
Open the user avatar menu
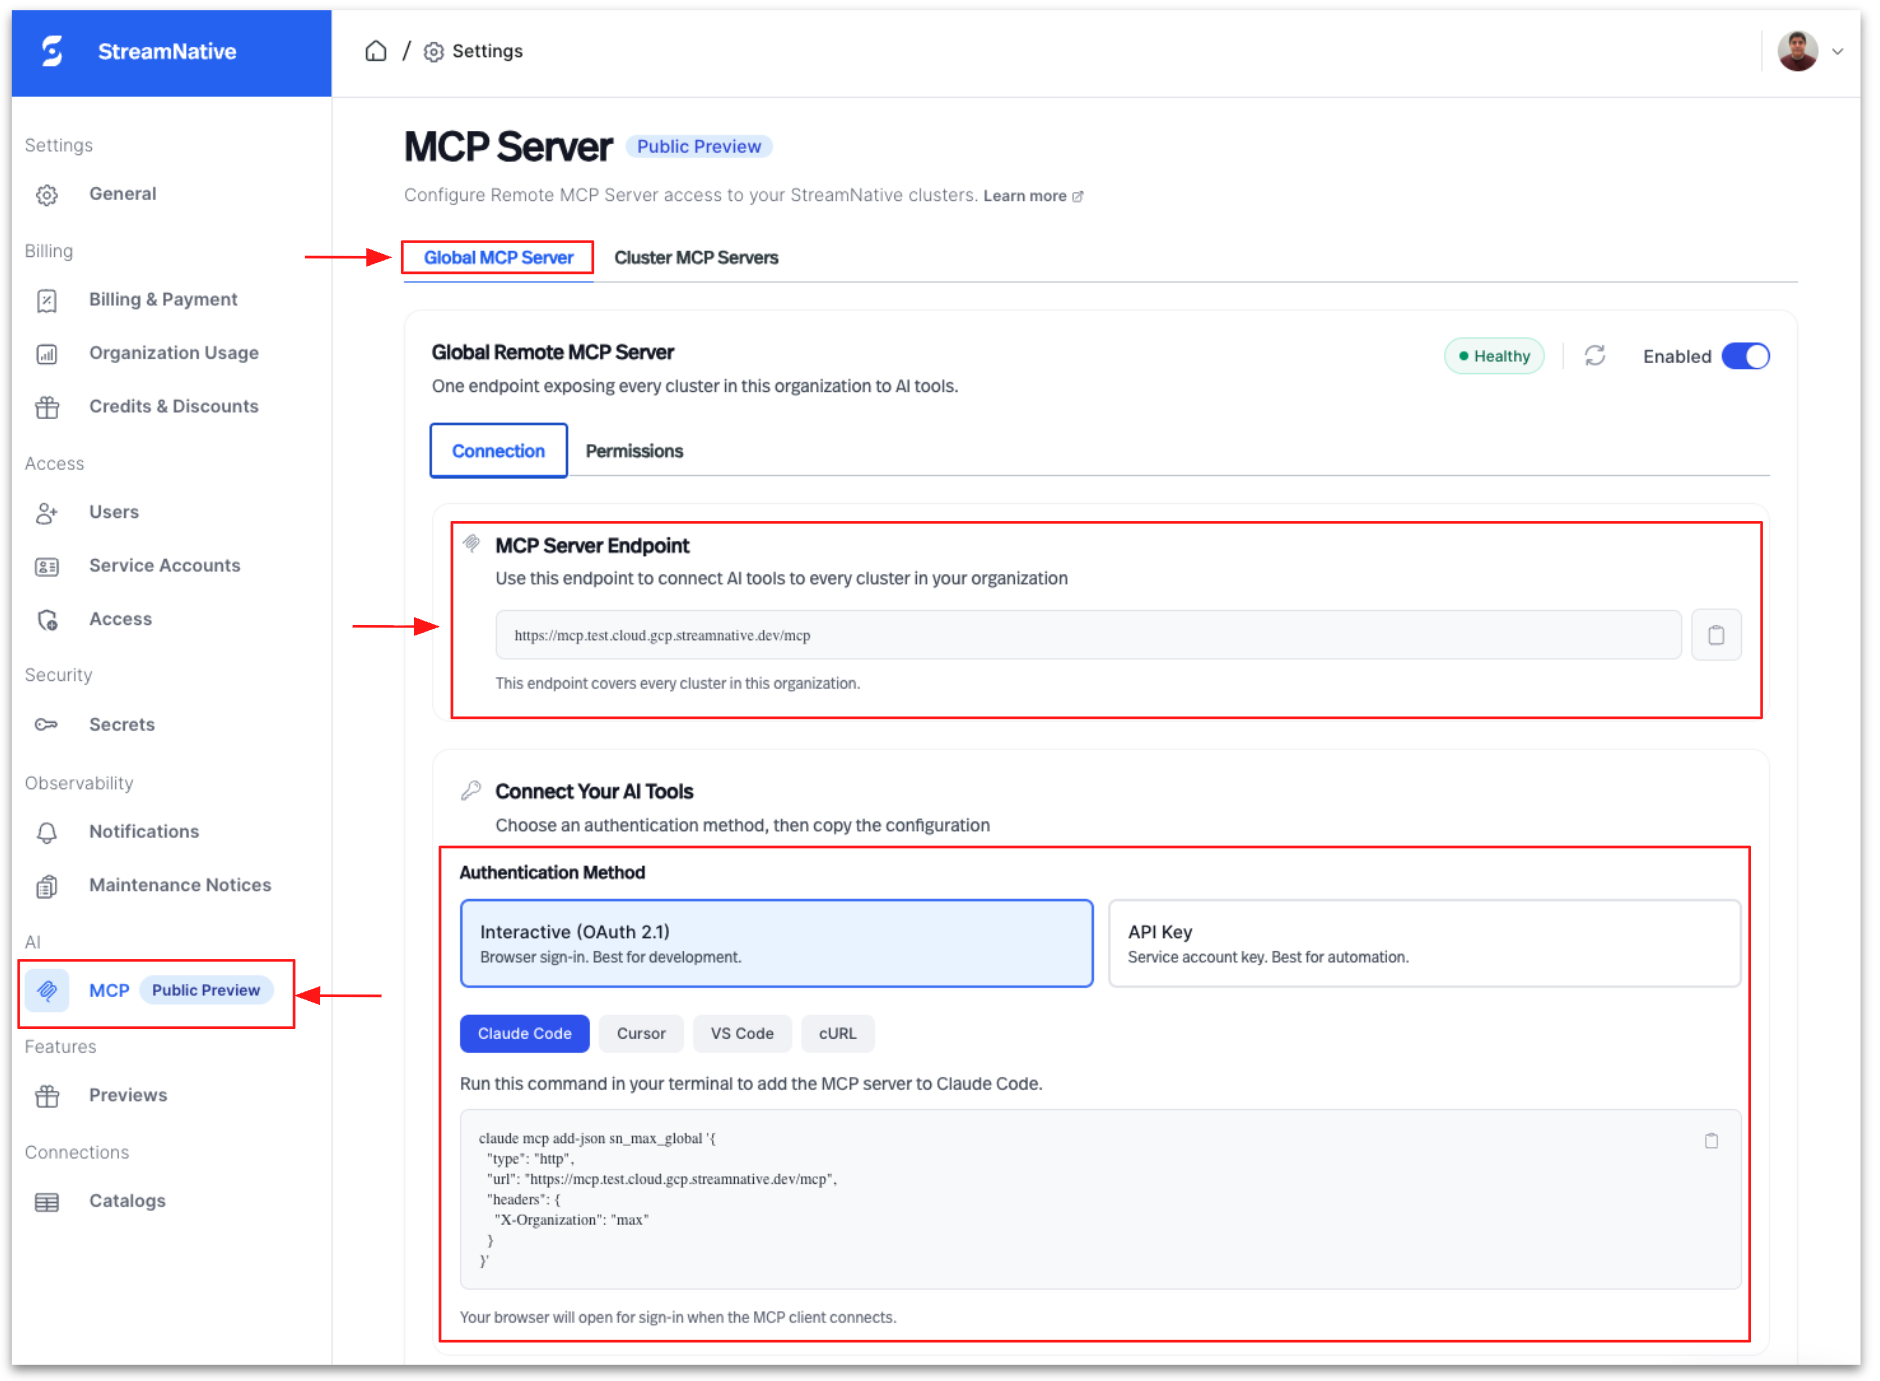[x=1797, y=51]
